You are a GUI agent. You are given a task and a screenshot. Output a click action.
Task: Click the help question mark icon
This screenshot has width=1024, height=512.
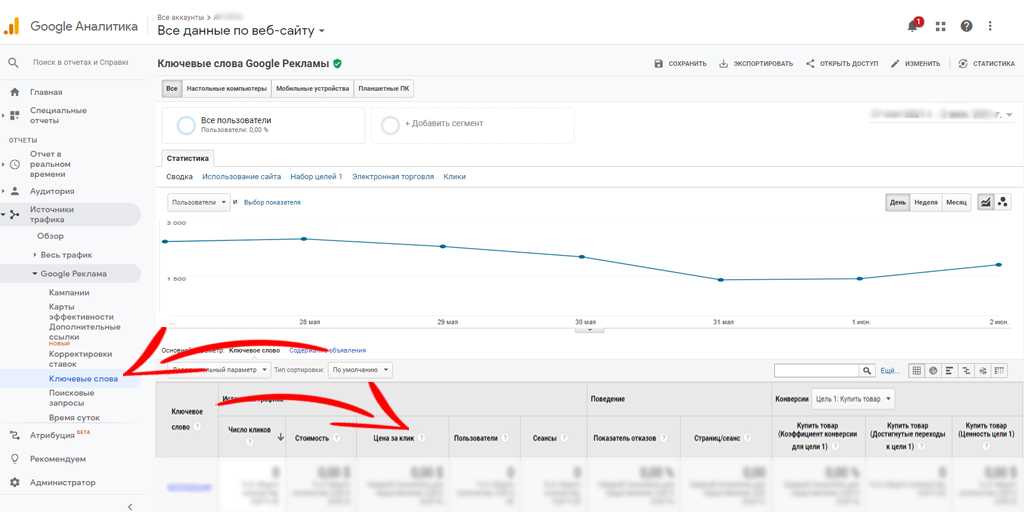point(966,26)
